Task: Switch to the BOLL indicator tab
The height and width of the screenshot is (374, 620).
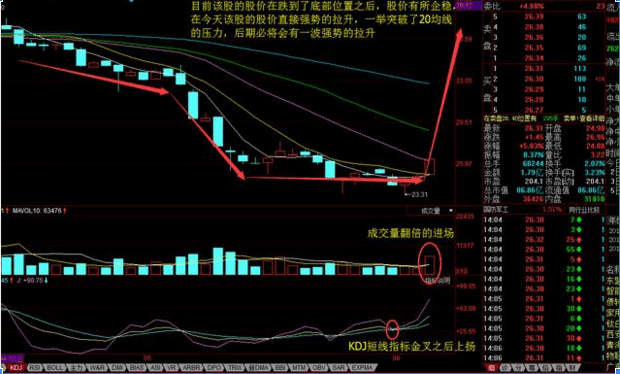Action: 55,368
